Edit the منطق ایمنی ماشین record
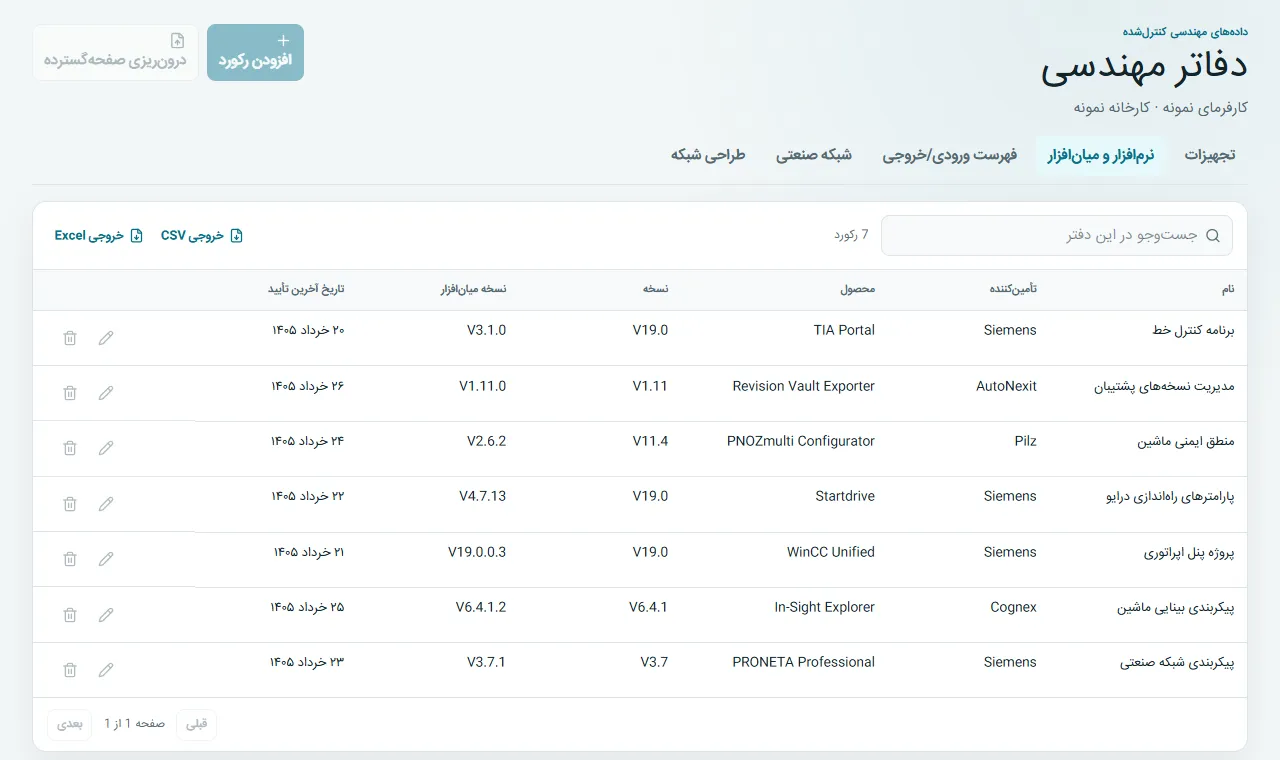1280x760 pixels. [x=106, y=448]
